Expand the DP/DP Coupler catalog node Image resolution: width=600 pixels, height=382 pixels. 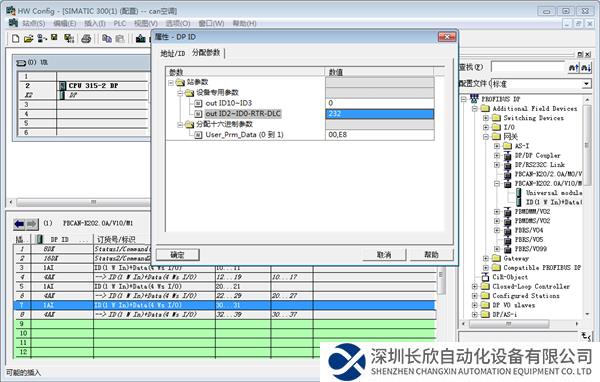[x=497, y=155]
